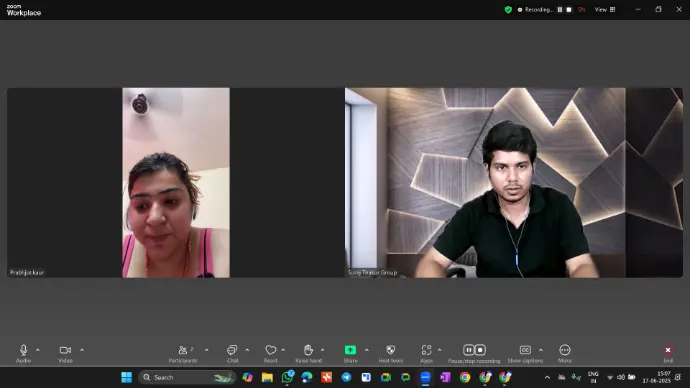Open Google Meet from the taskbar
This screenshot has width=690, height=388.
click(386, 377)
